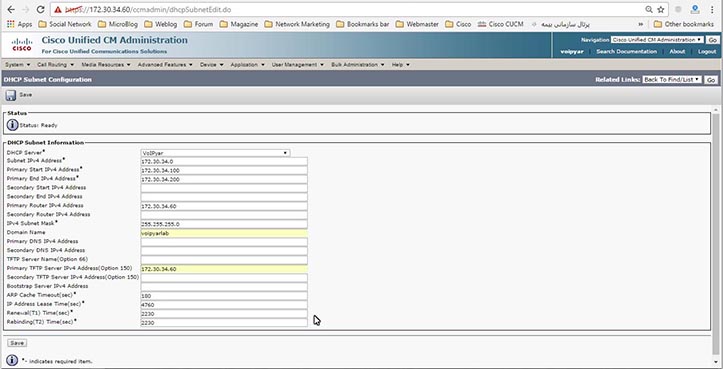Click the Save floppy disk icon
723x369 pixels.
pyautogui.click(x=10, y=95)
